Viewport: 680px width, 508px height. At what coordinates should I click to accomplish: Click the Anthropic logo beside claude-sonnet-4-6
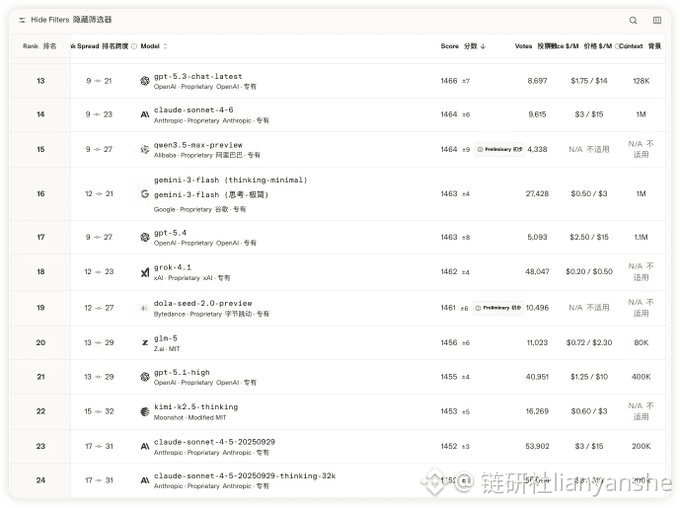145,115
